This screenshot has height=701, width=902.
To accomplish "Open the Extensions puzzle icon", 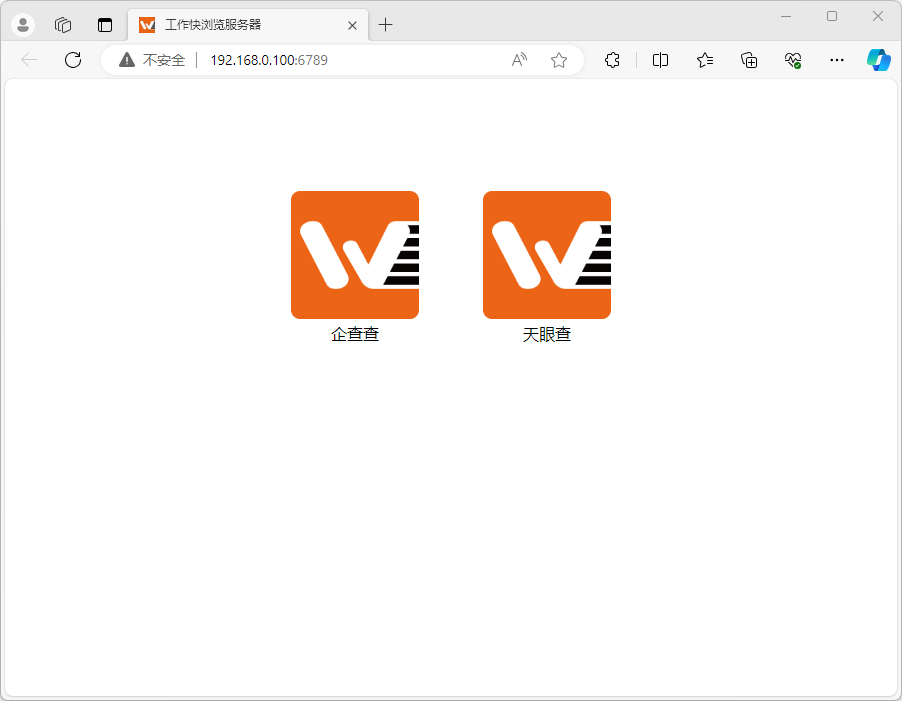I will (612, 60).
